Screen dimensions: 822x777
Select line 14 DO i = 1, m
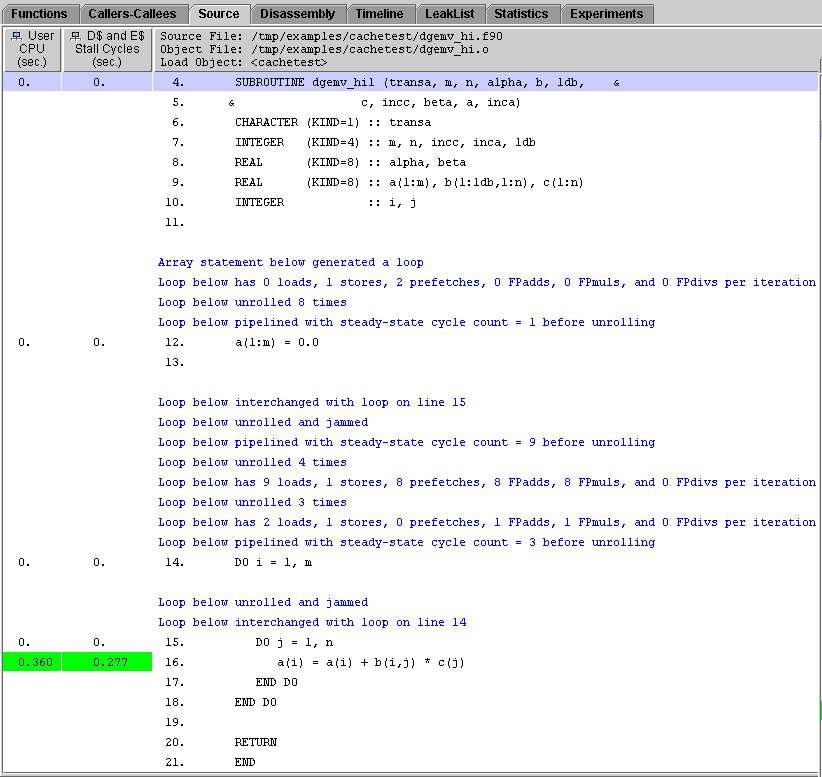(x=273, y=562)
